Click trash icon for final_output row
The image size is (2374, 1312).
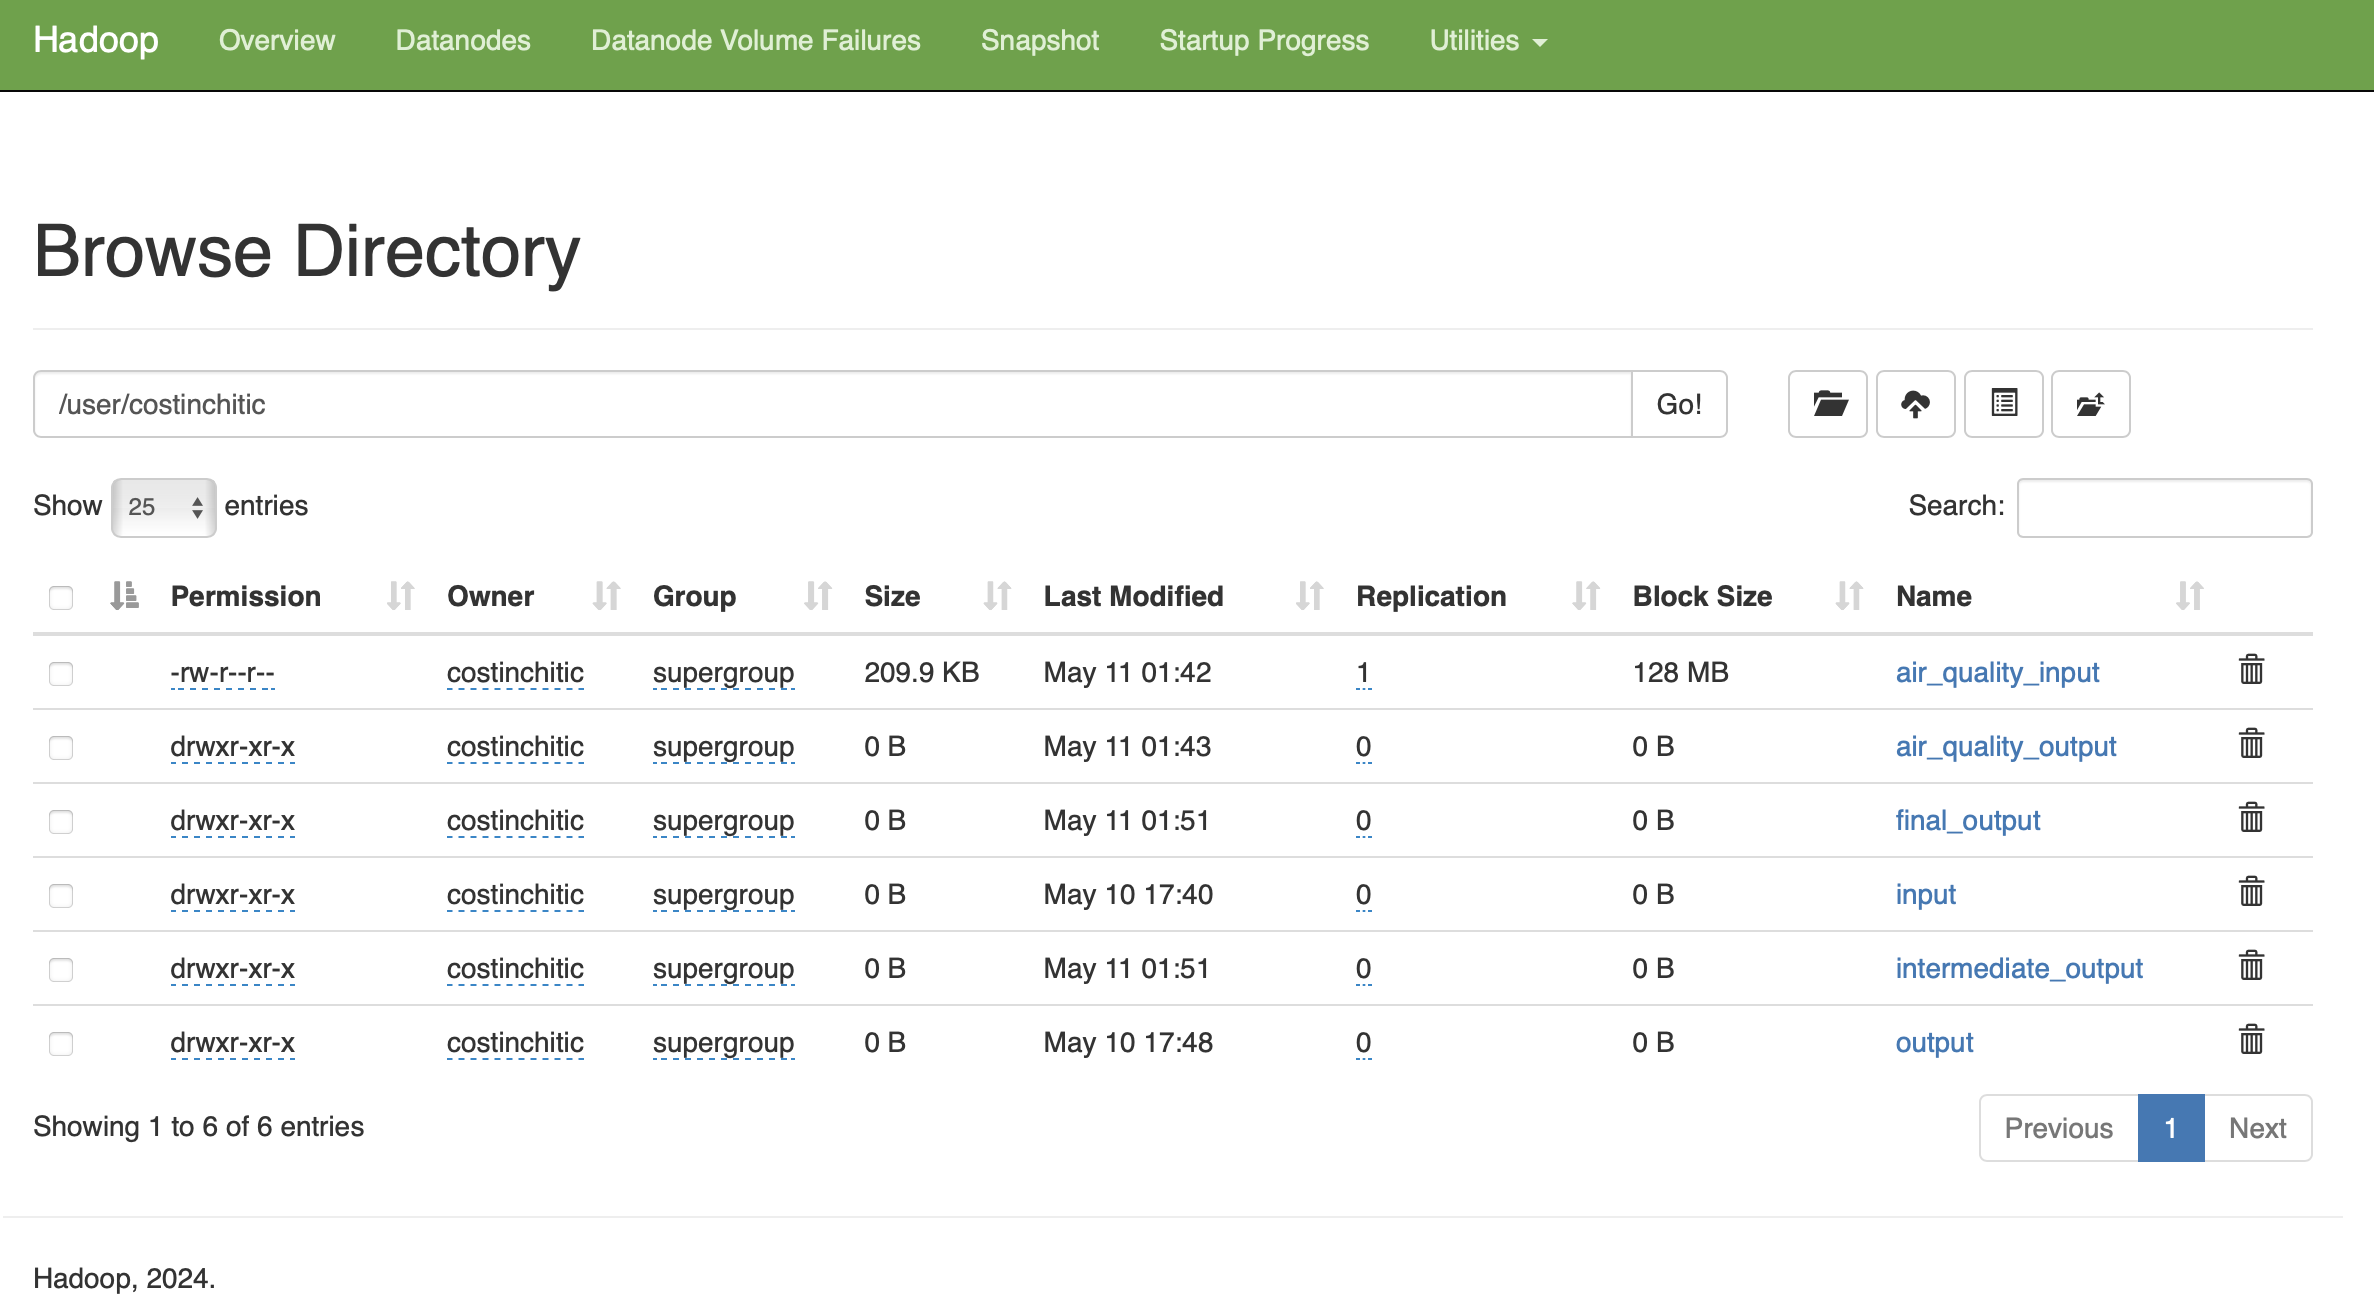[x=2251, y=817]
